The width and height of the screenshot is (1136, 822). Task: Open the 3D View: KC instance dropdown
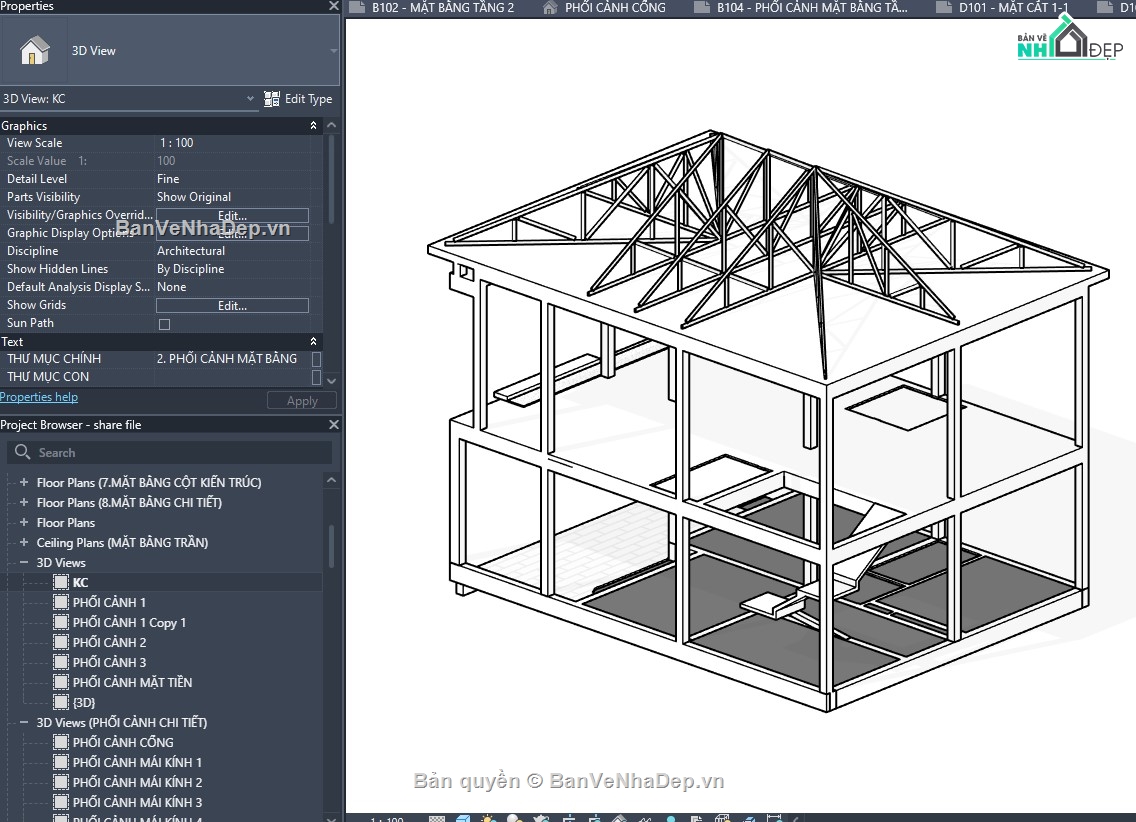pyautogui.click(x=250, y=98)
